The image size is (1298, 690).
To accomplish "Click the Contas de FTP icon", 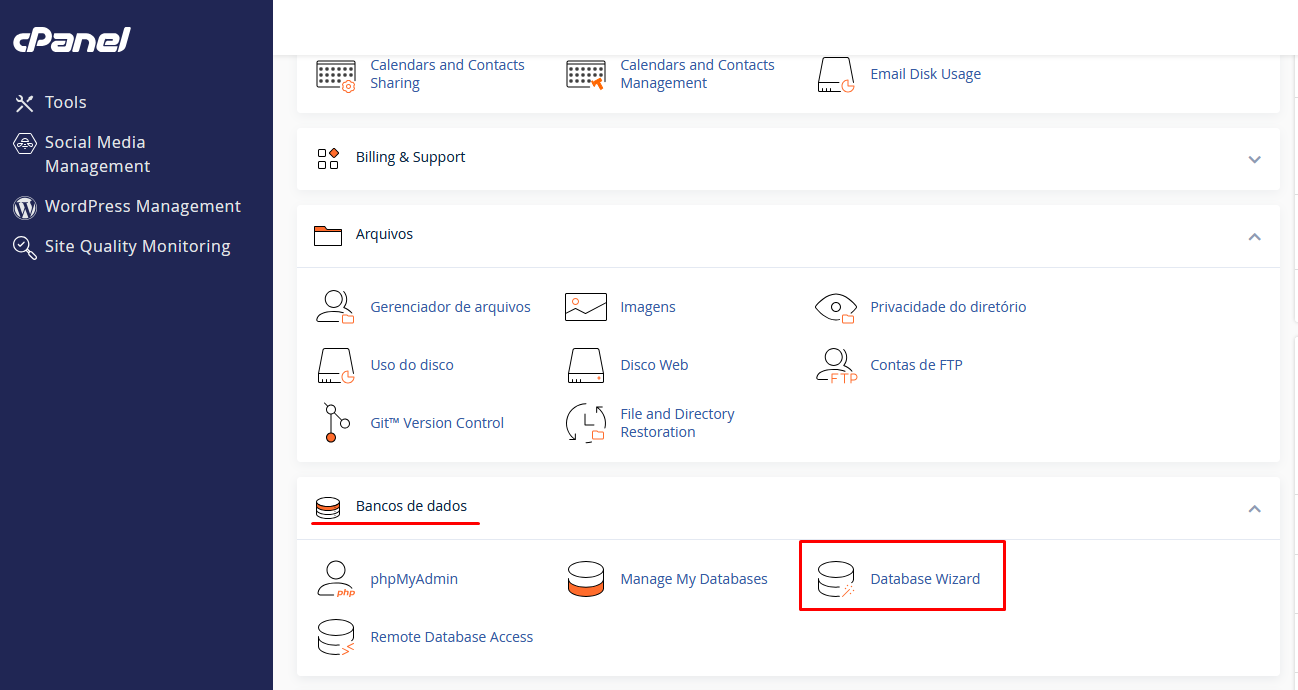I will tap(837, 366).
